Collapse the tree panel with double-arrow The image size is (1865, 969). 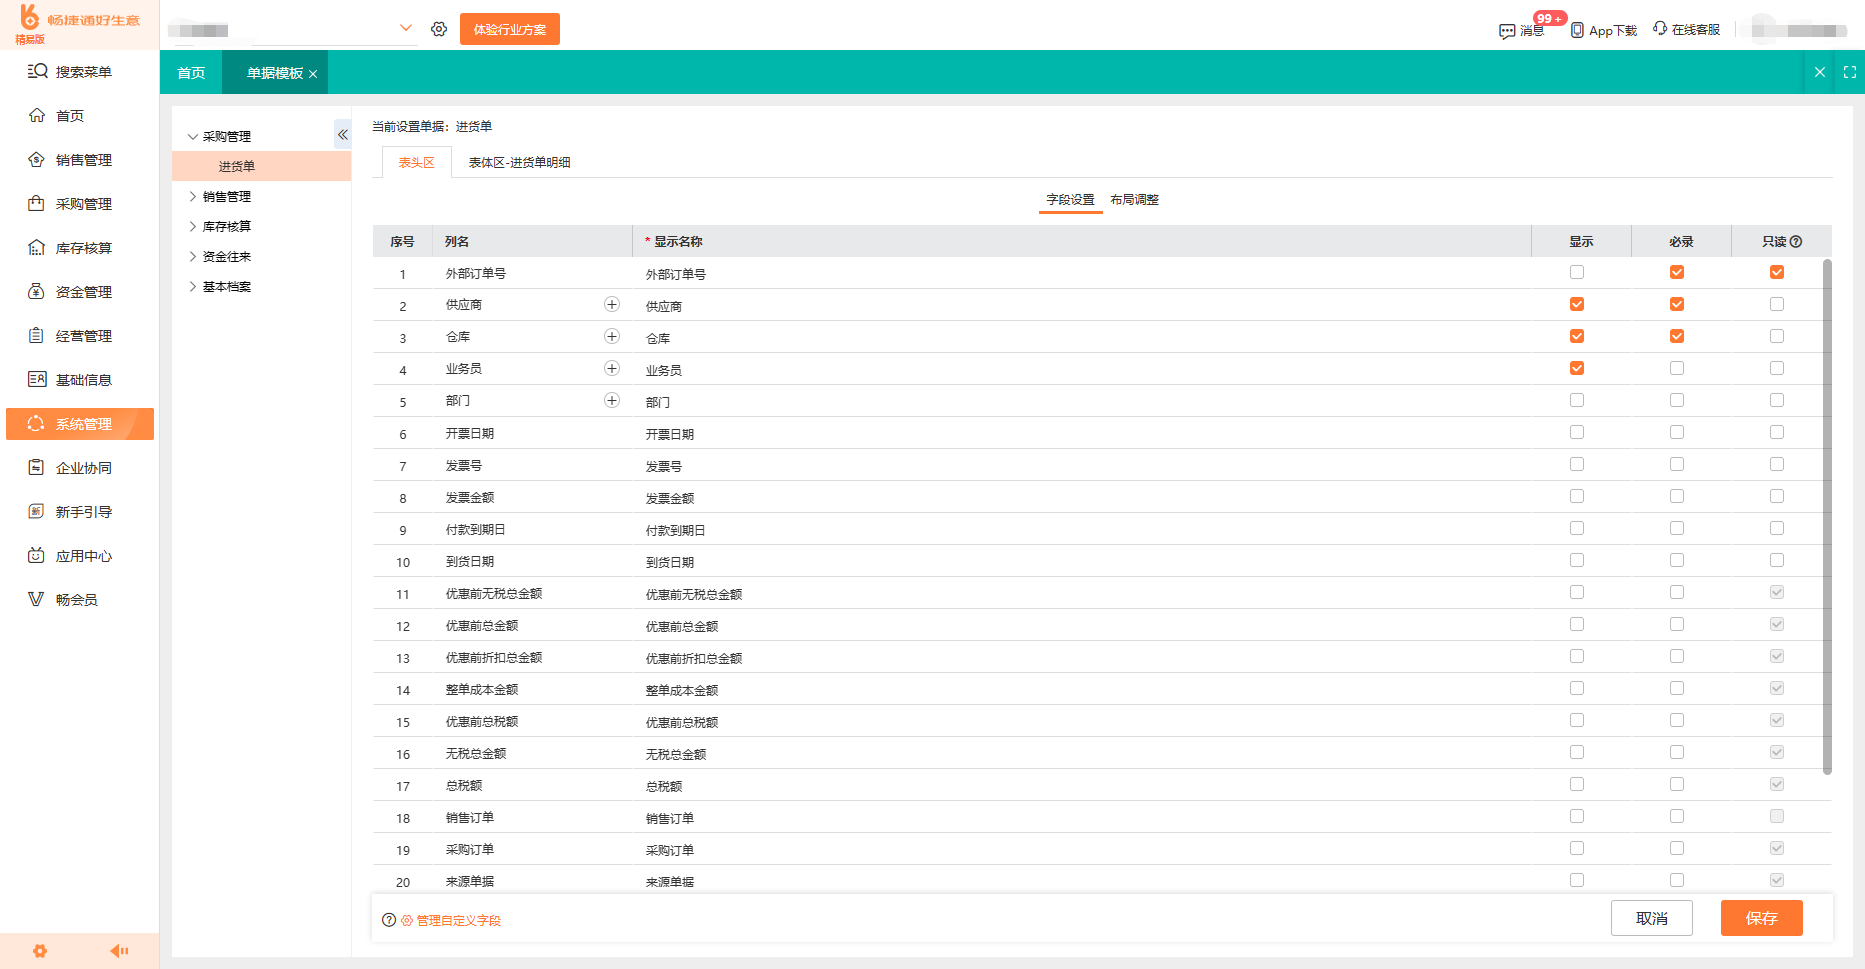tap(342, 134)
